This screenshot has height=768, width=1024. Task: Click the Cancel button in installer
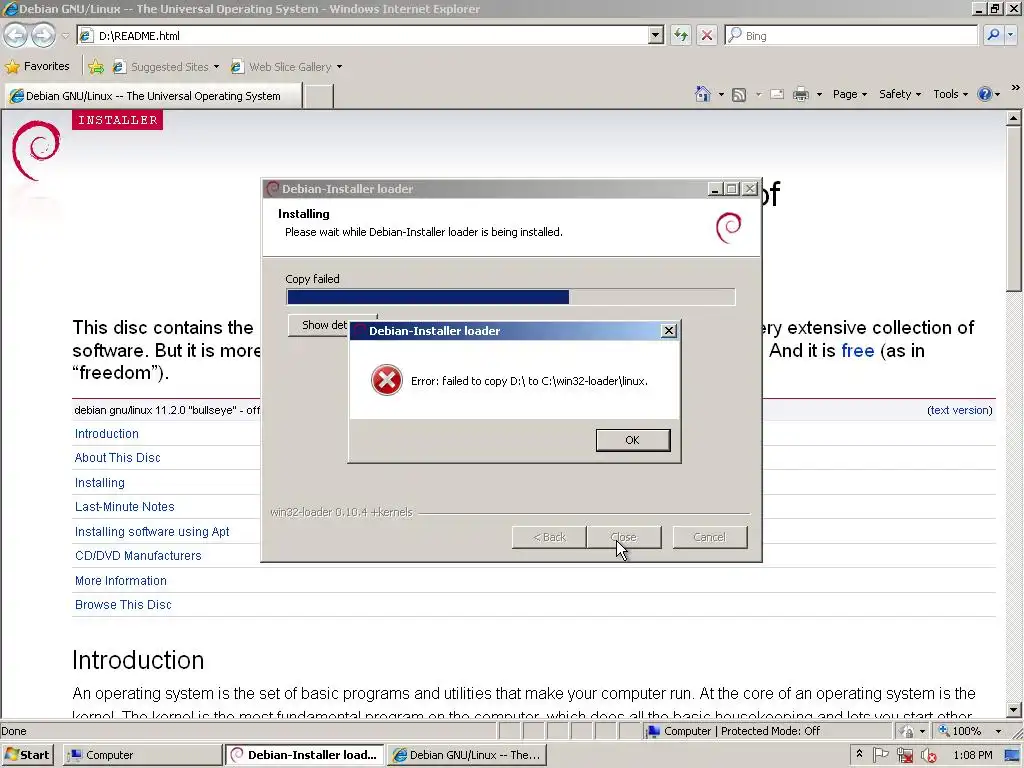pos(709,537)
